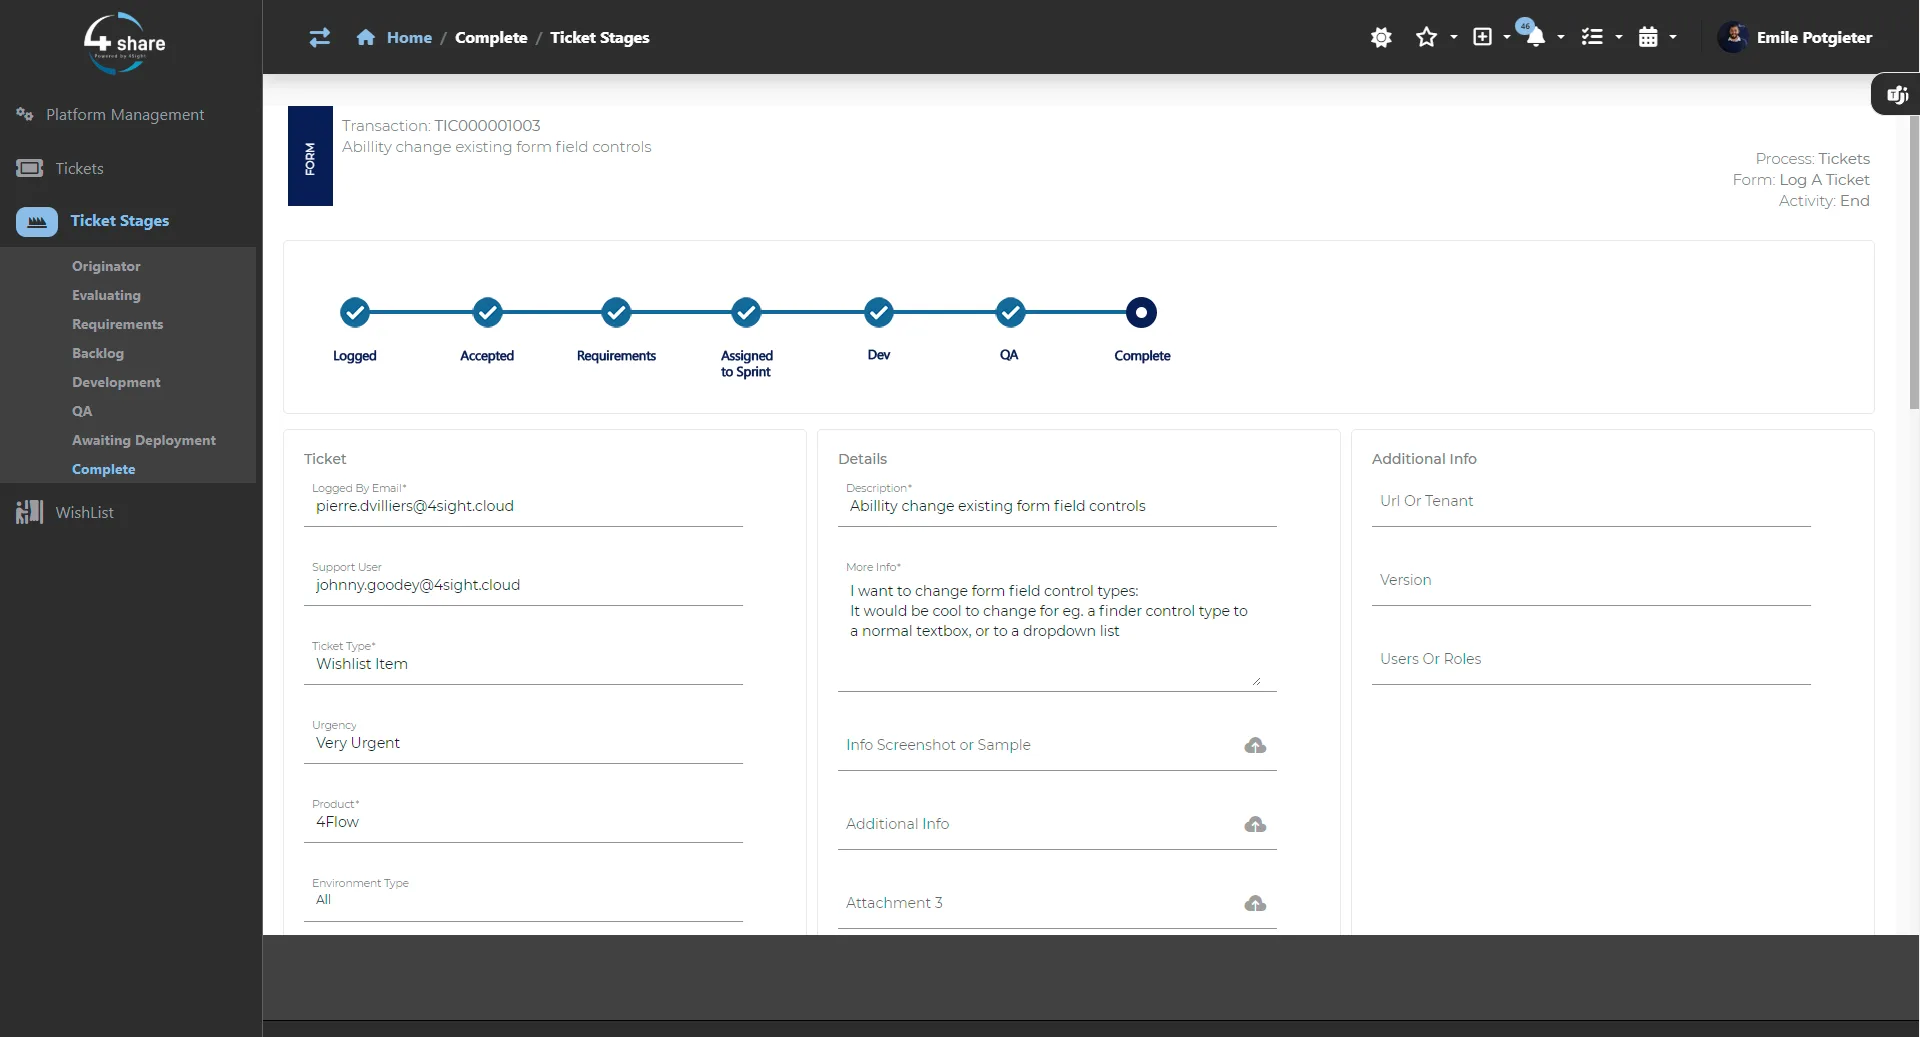Select Ticket Stages menu item

120,221
